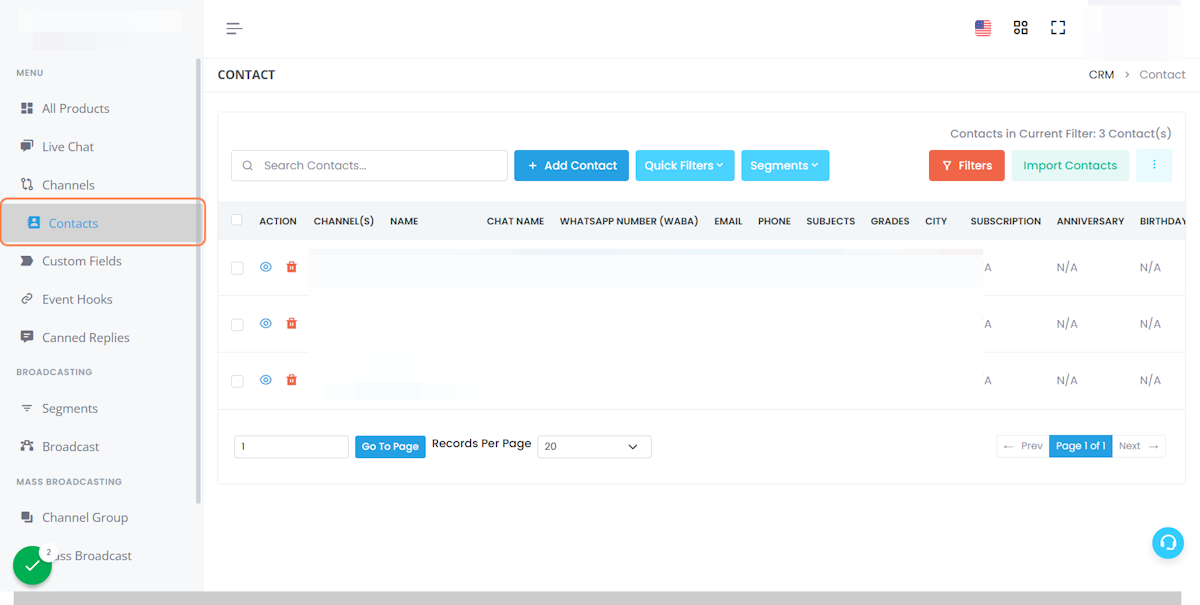The height and width of the screenshot is (605, 1200).
Task: Click the Live Chat speech bubble icon
Action: [x=27, y=146]
